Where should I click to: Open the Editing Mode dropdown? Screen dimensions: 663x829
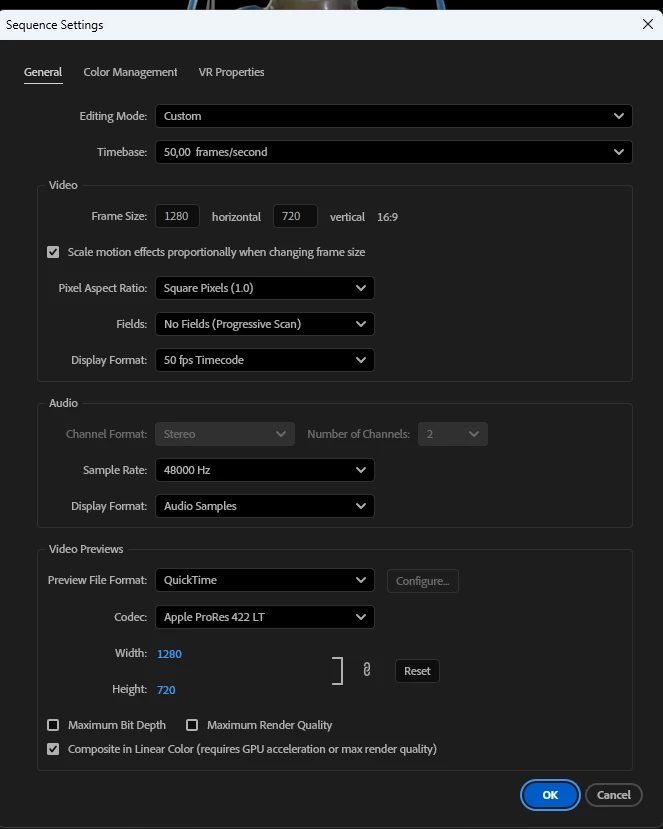pos(393,116)
